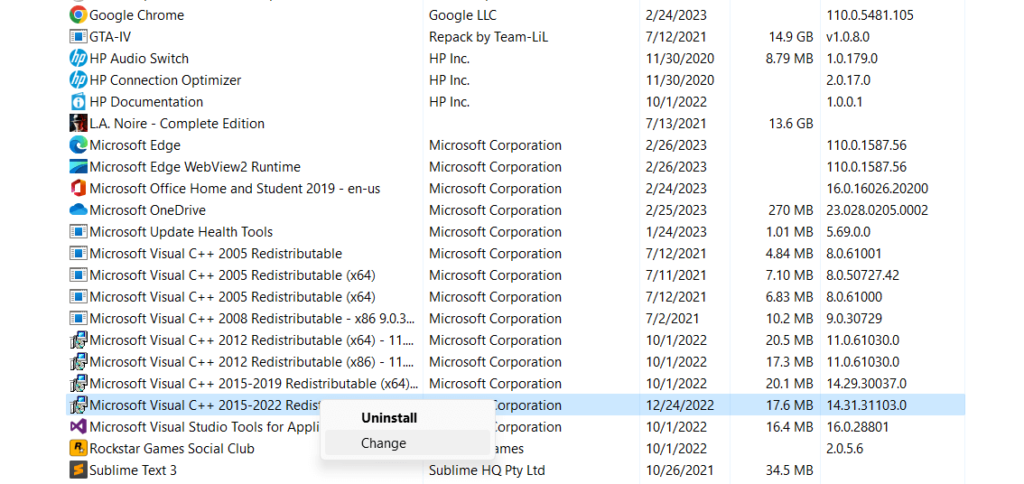Click the Sublime HQ Pty Ltd publisher

(487, 470)
